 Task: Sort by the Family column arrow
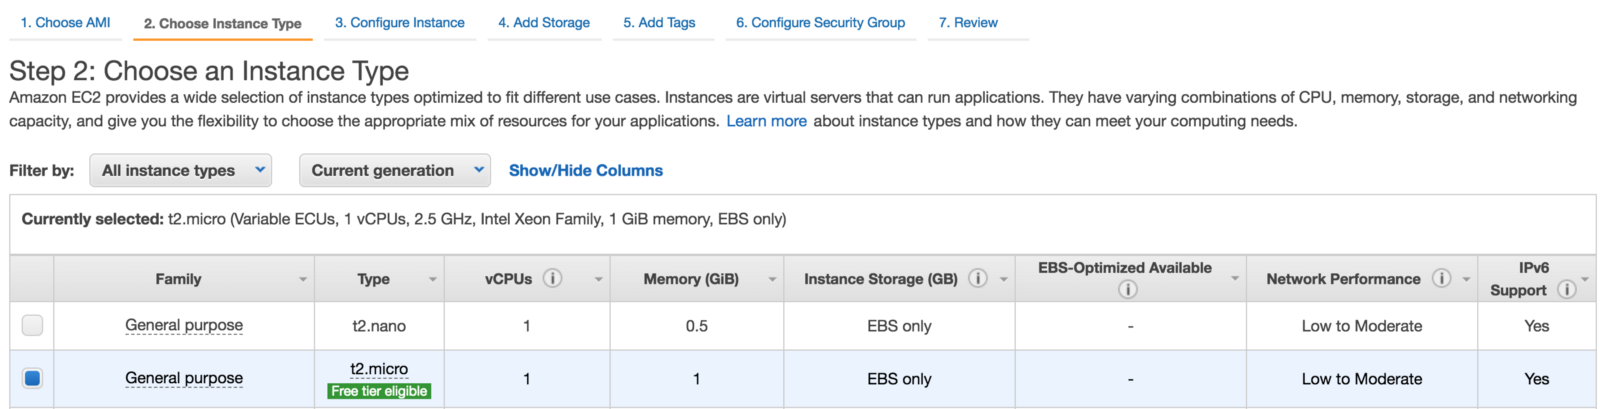(x=303, y=279)
